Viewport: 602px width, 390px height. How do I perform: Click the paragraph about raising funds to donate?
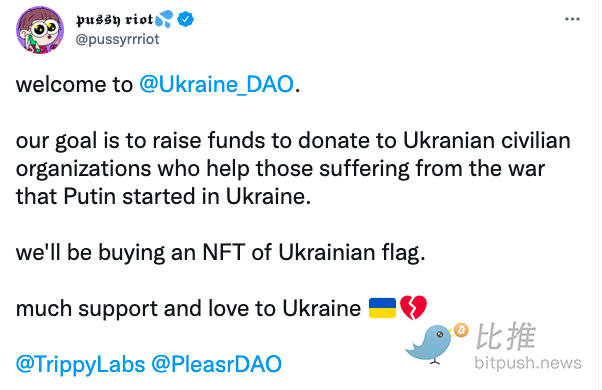tap(293, 169)
